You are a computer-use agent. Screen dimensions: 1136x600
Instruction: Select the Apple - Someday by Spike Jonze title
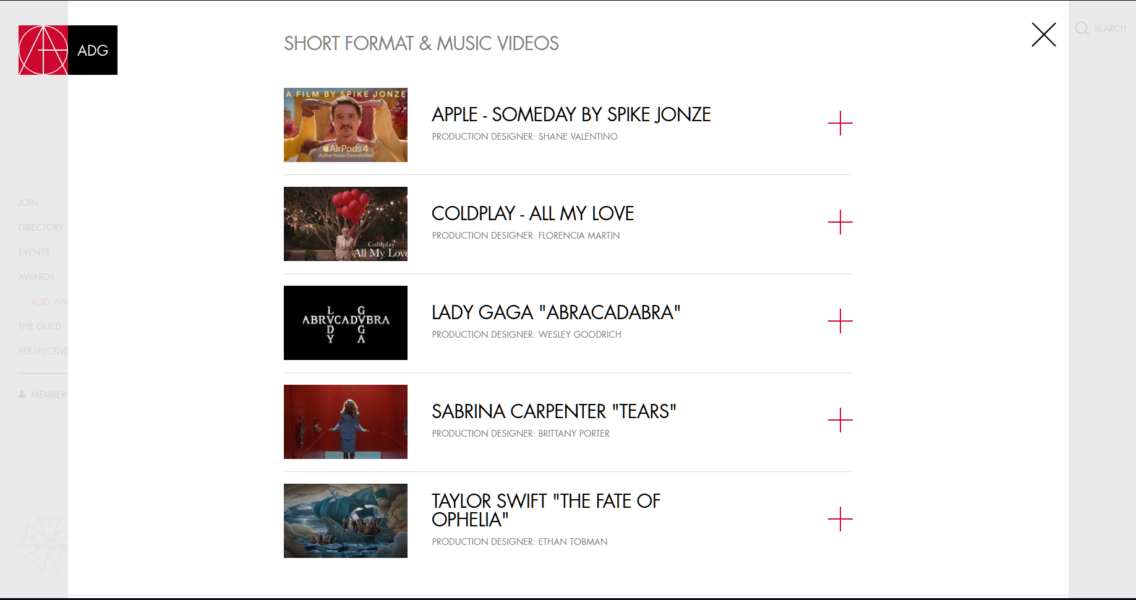pyautogui.click(x=571, y=114)
